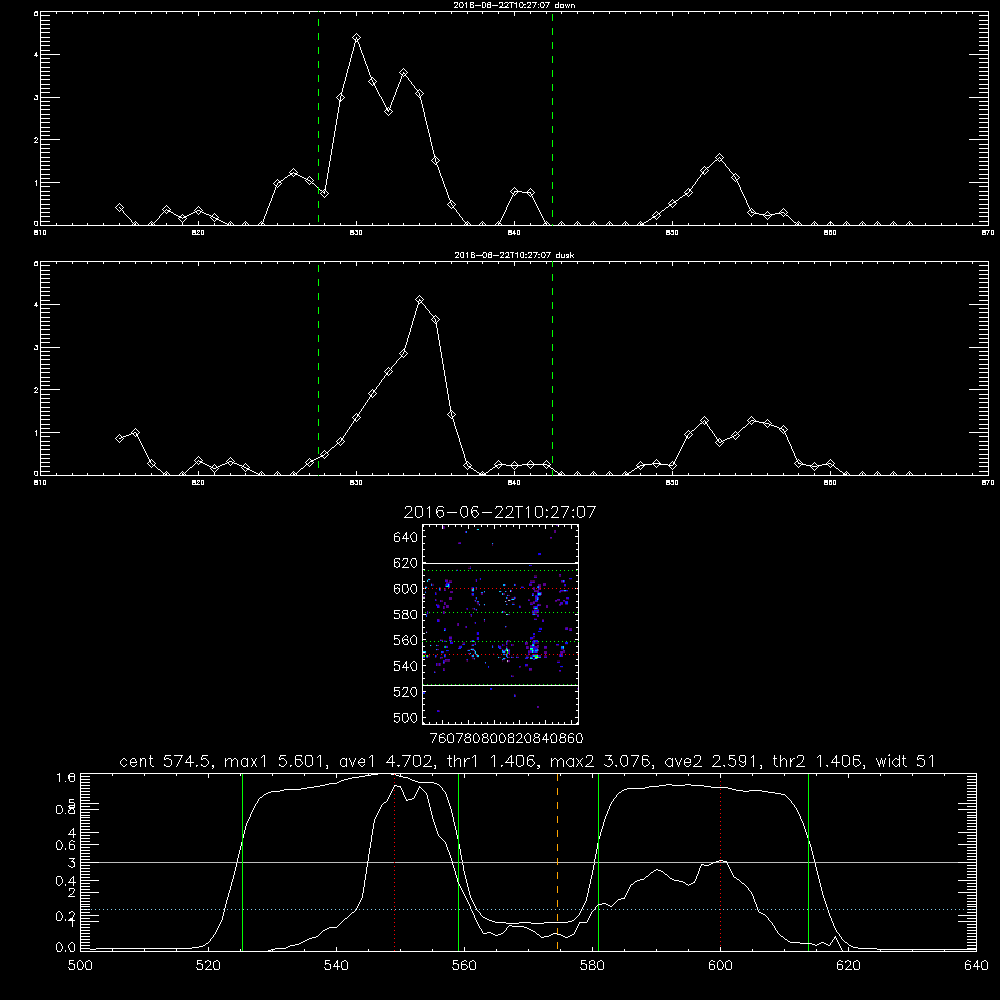The image size is (1000, 1000).
Task: Click the 620 label on the image panel y-axis
Action: point(405,563)
